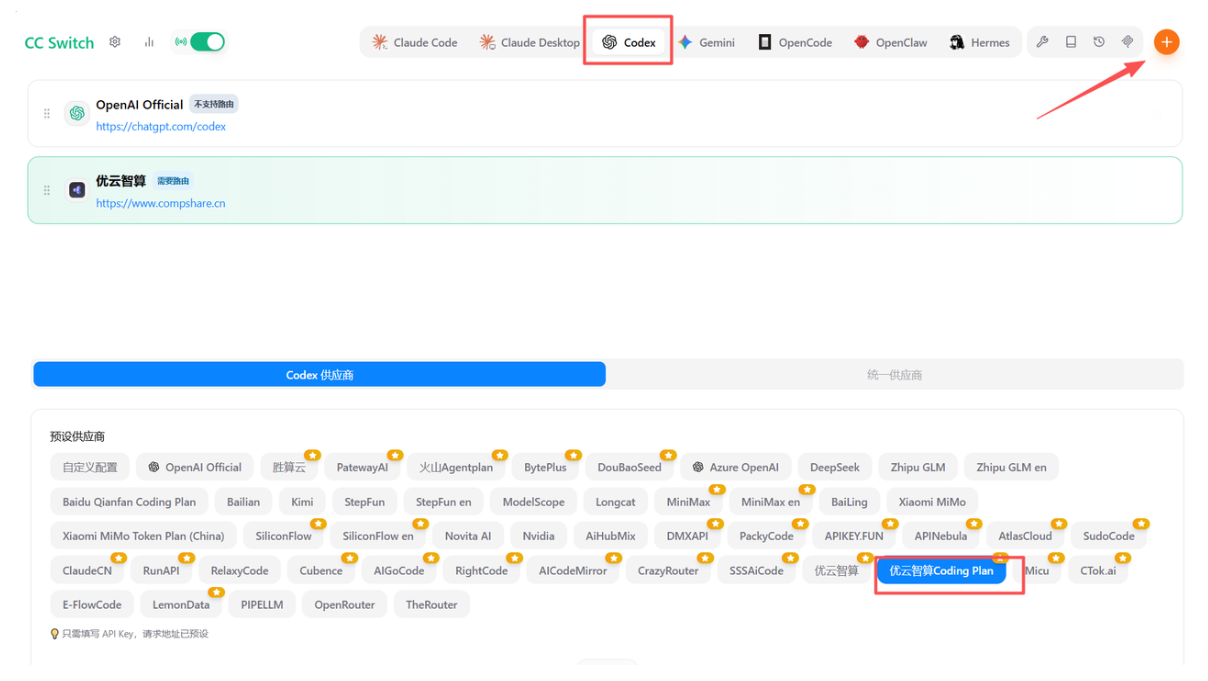Select the 统一供应商 tab
The image size is (1208, 681).
coord(894,374)
